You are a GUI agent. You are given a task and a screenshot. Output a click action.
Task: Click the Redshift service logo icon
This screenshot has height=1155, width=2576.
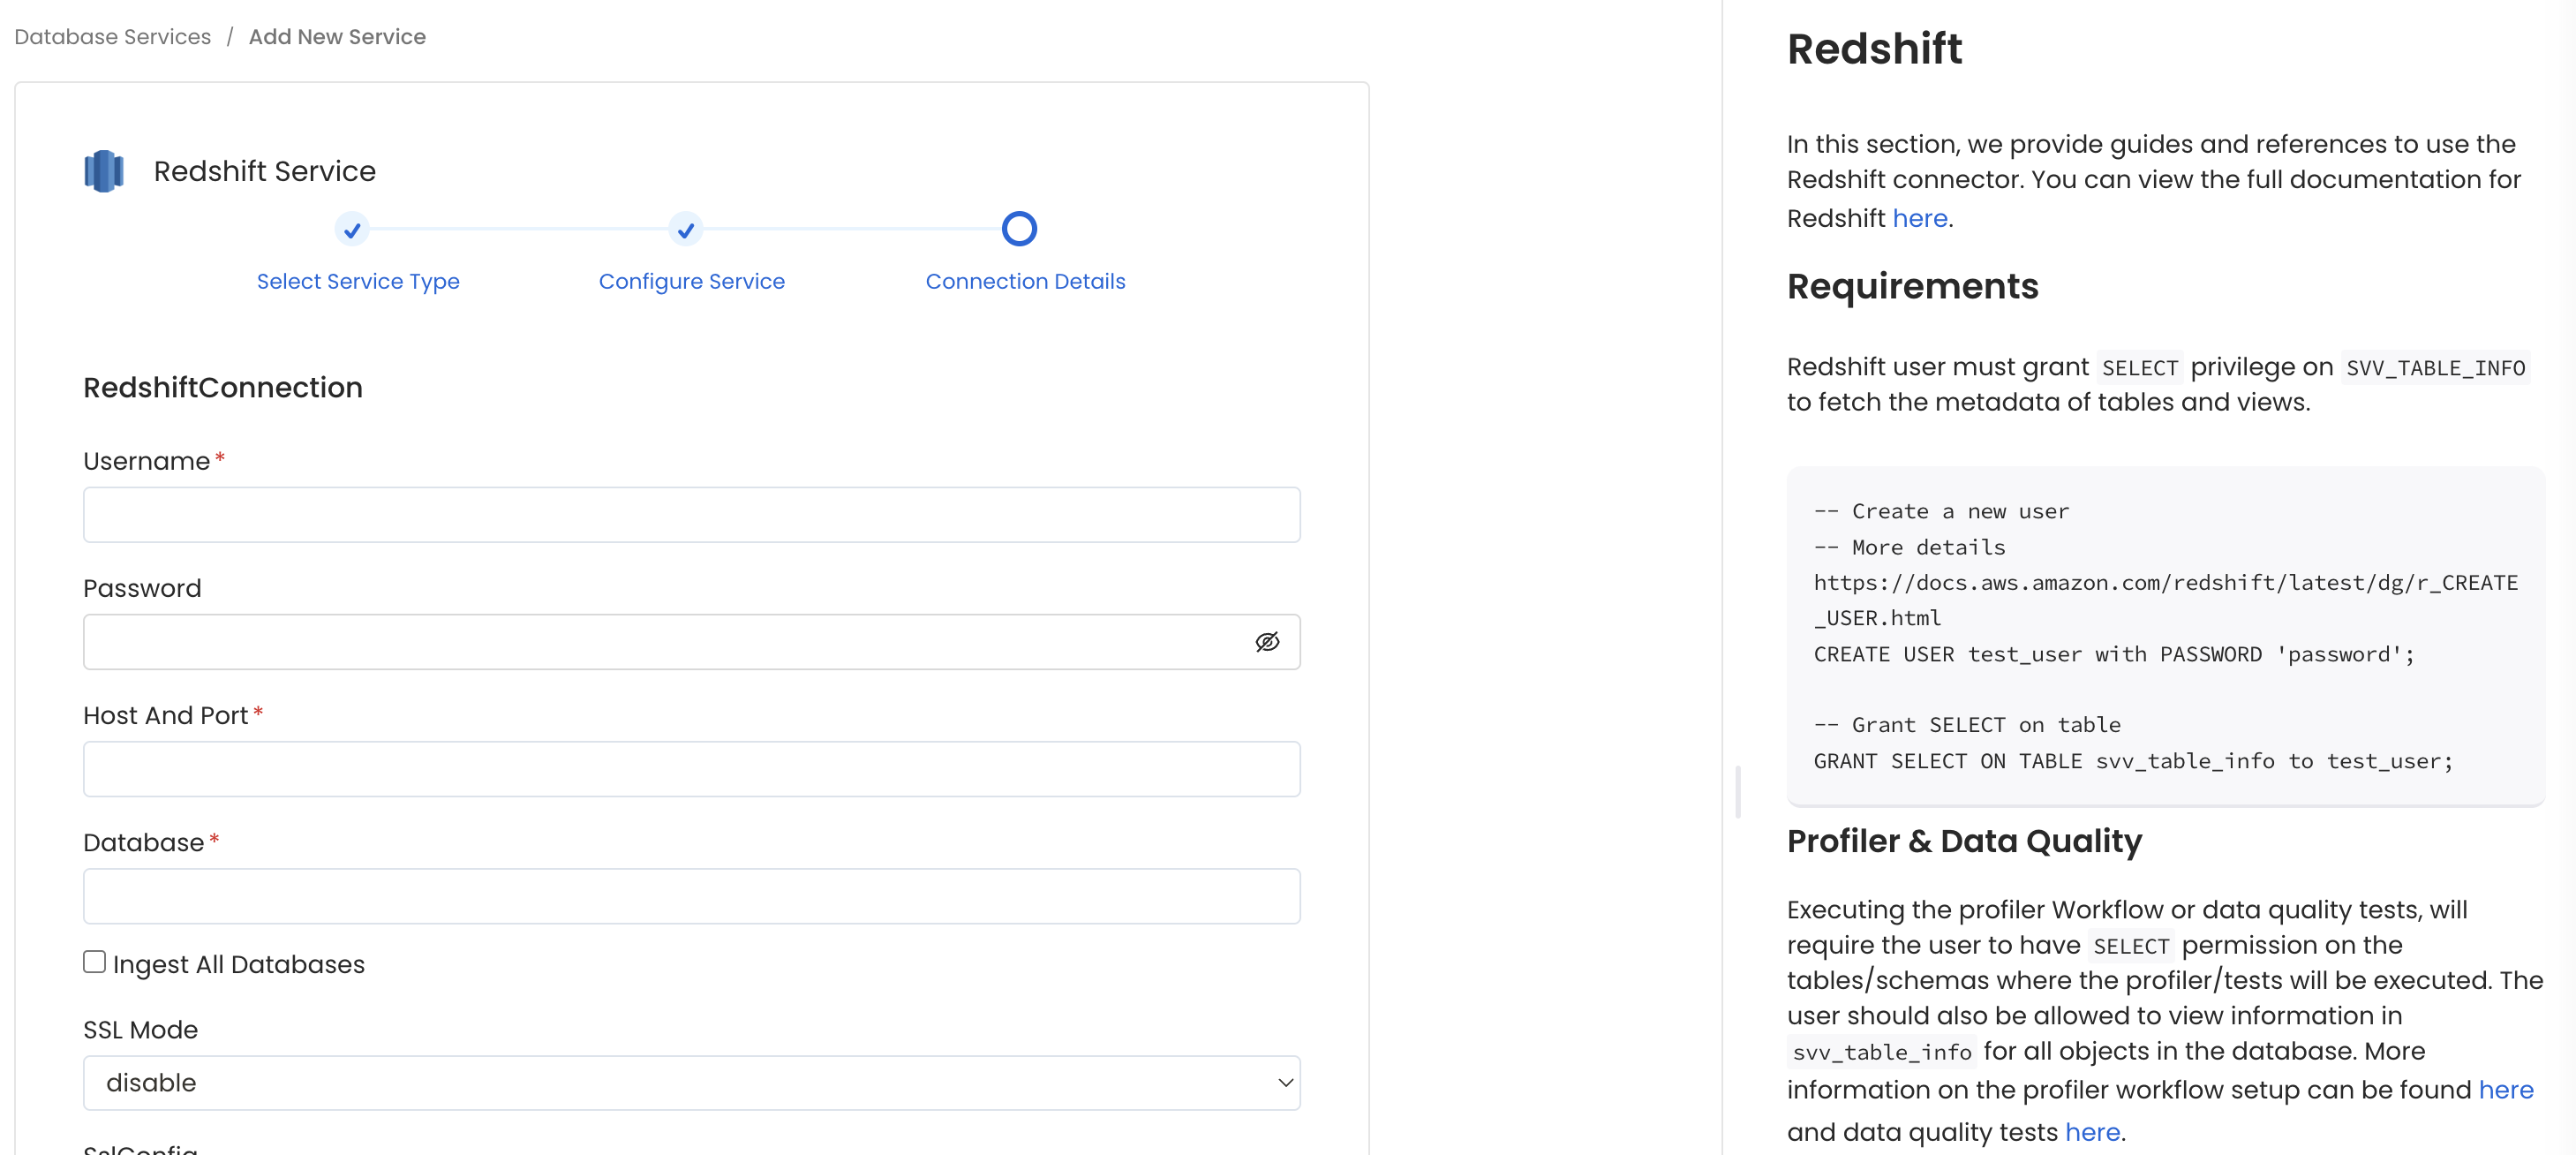103,170
